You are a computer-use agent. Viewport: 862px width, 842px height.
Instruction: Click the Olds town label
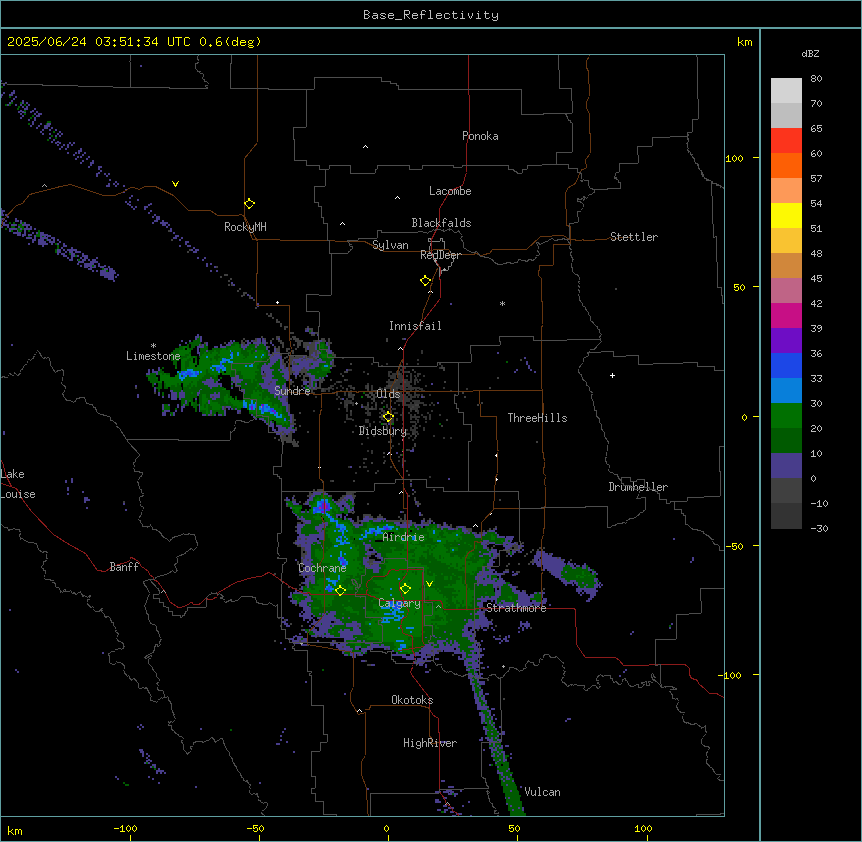pyautogui.click(x=388, y=394)
